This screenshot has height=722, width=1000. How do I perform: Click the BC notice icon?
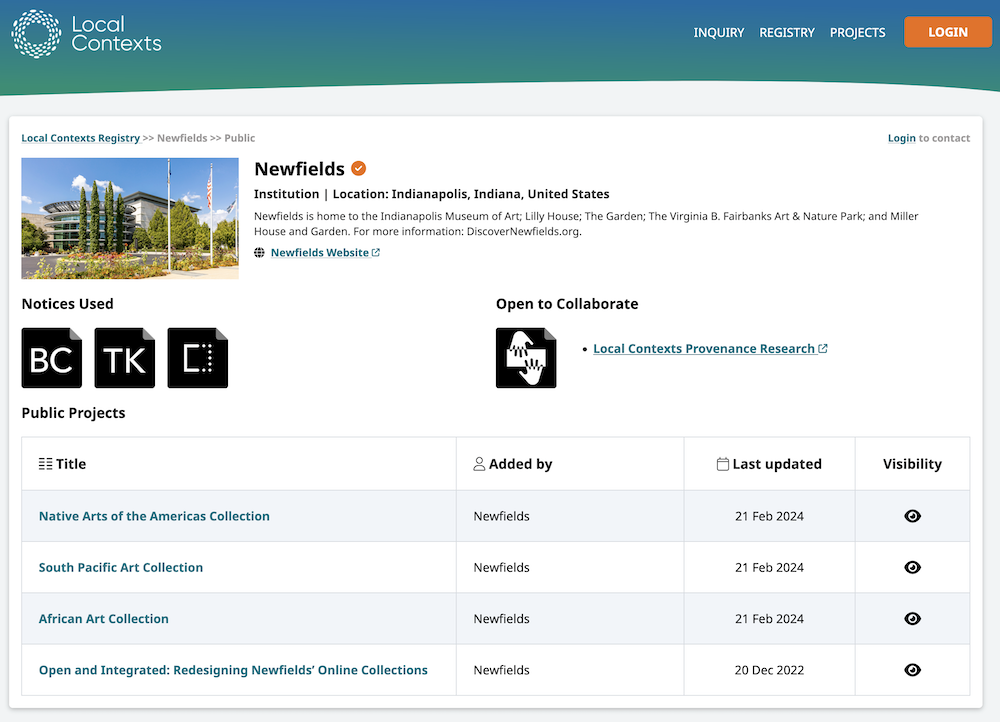52,358
